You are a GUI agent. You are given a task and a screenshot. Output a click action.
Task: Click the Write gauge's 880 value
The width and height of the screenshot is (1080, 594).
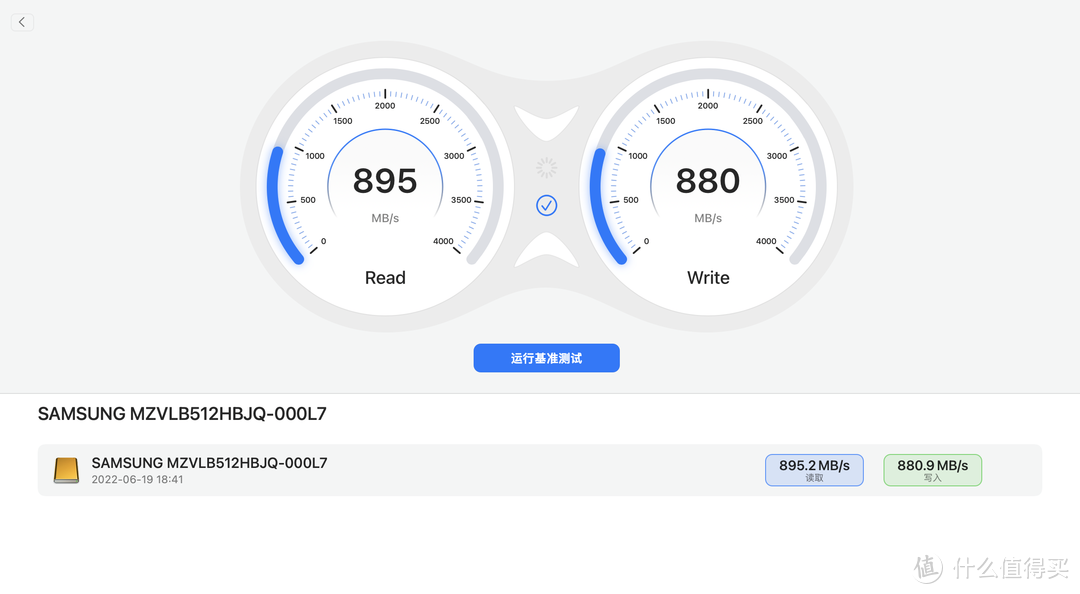tap(708, 181)
